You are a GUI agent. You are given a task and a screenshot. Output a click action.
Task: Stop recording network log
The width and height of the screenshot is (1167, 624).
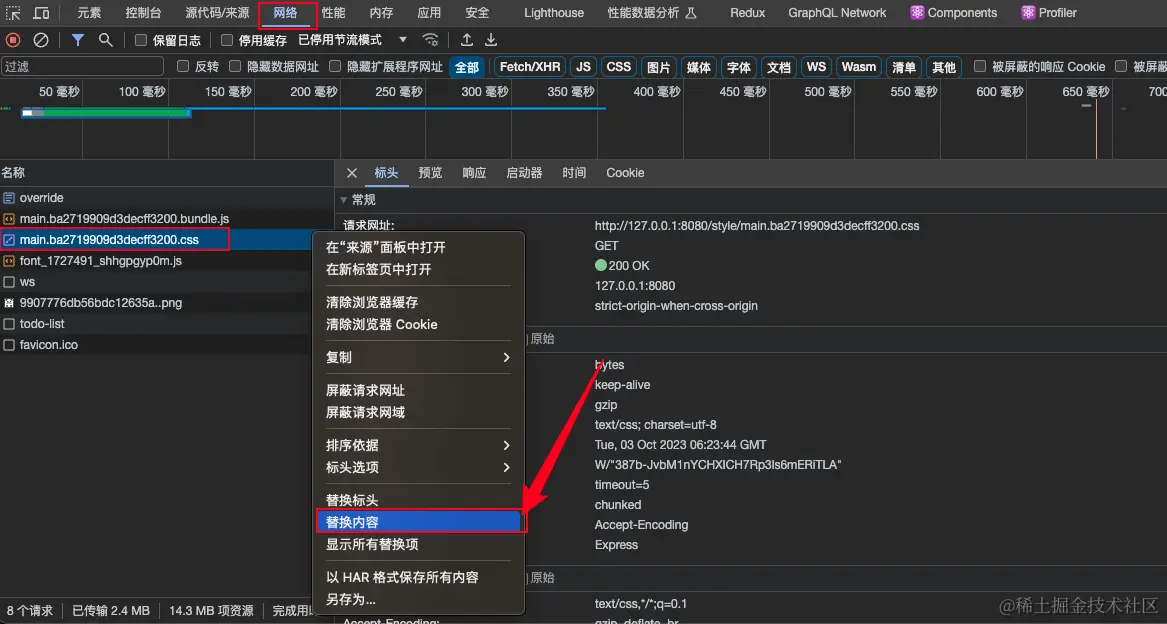click(x=13, y=39)
